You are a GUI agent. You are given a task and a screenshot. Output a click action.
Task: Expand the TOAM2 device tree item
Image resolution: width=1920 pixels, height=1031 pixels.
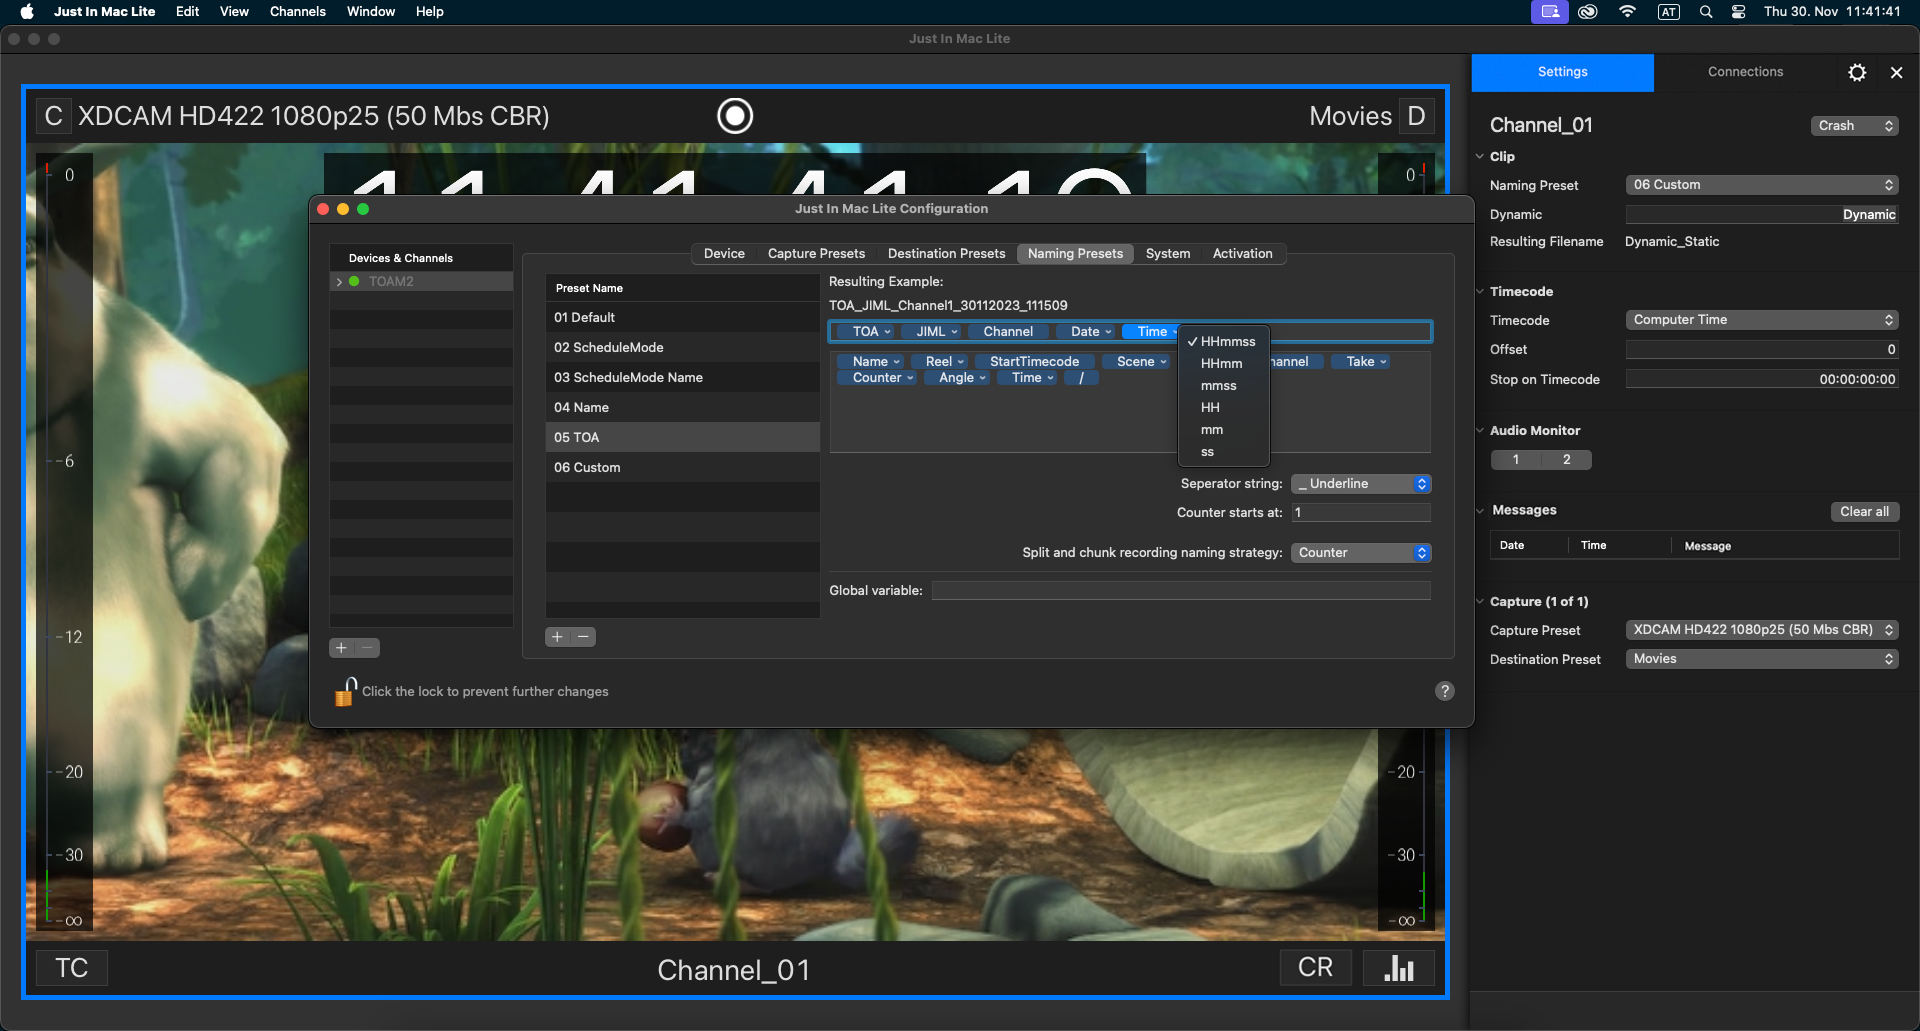click(x=340, y=282)
